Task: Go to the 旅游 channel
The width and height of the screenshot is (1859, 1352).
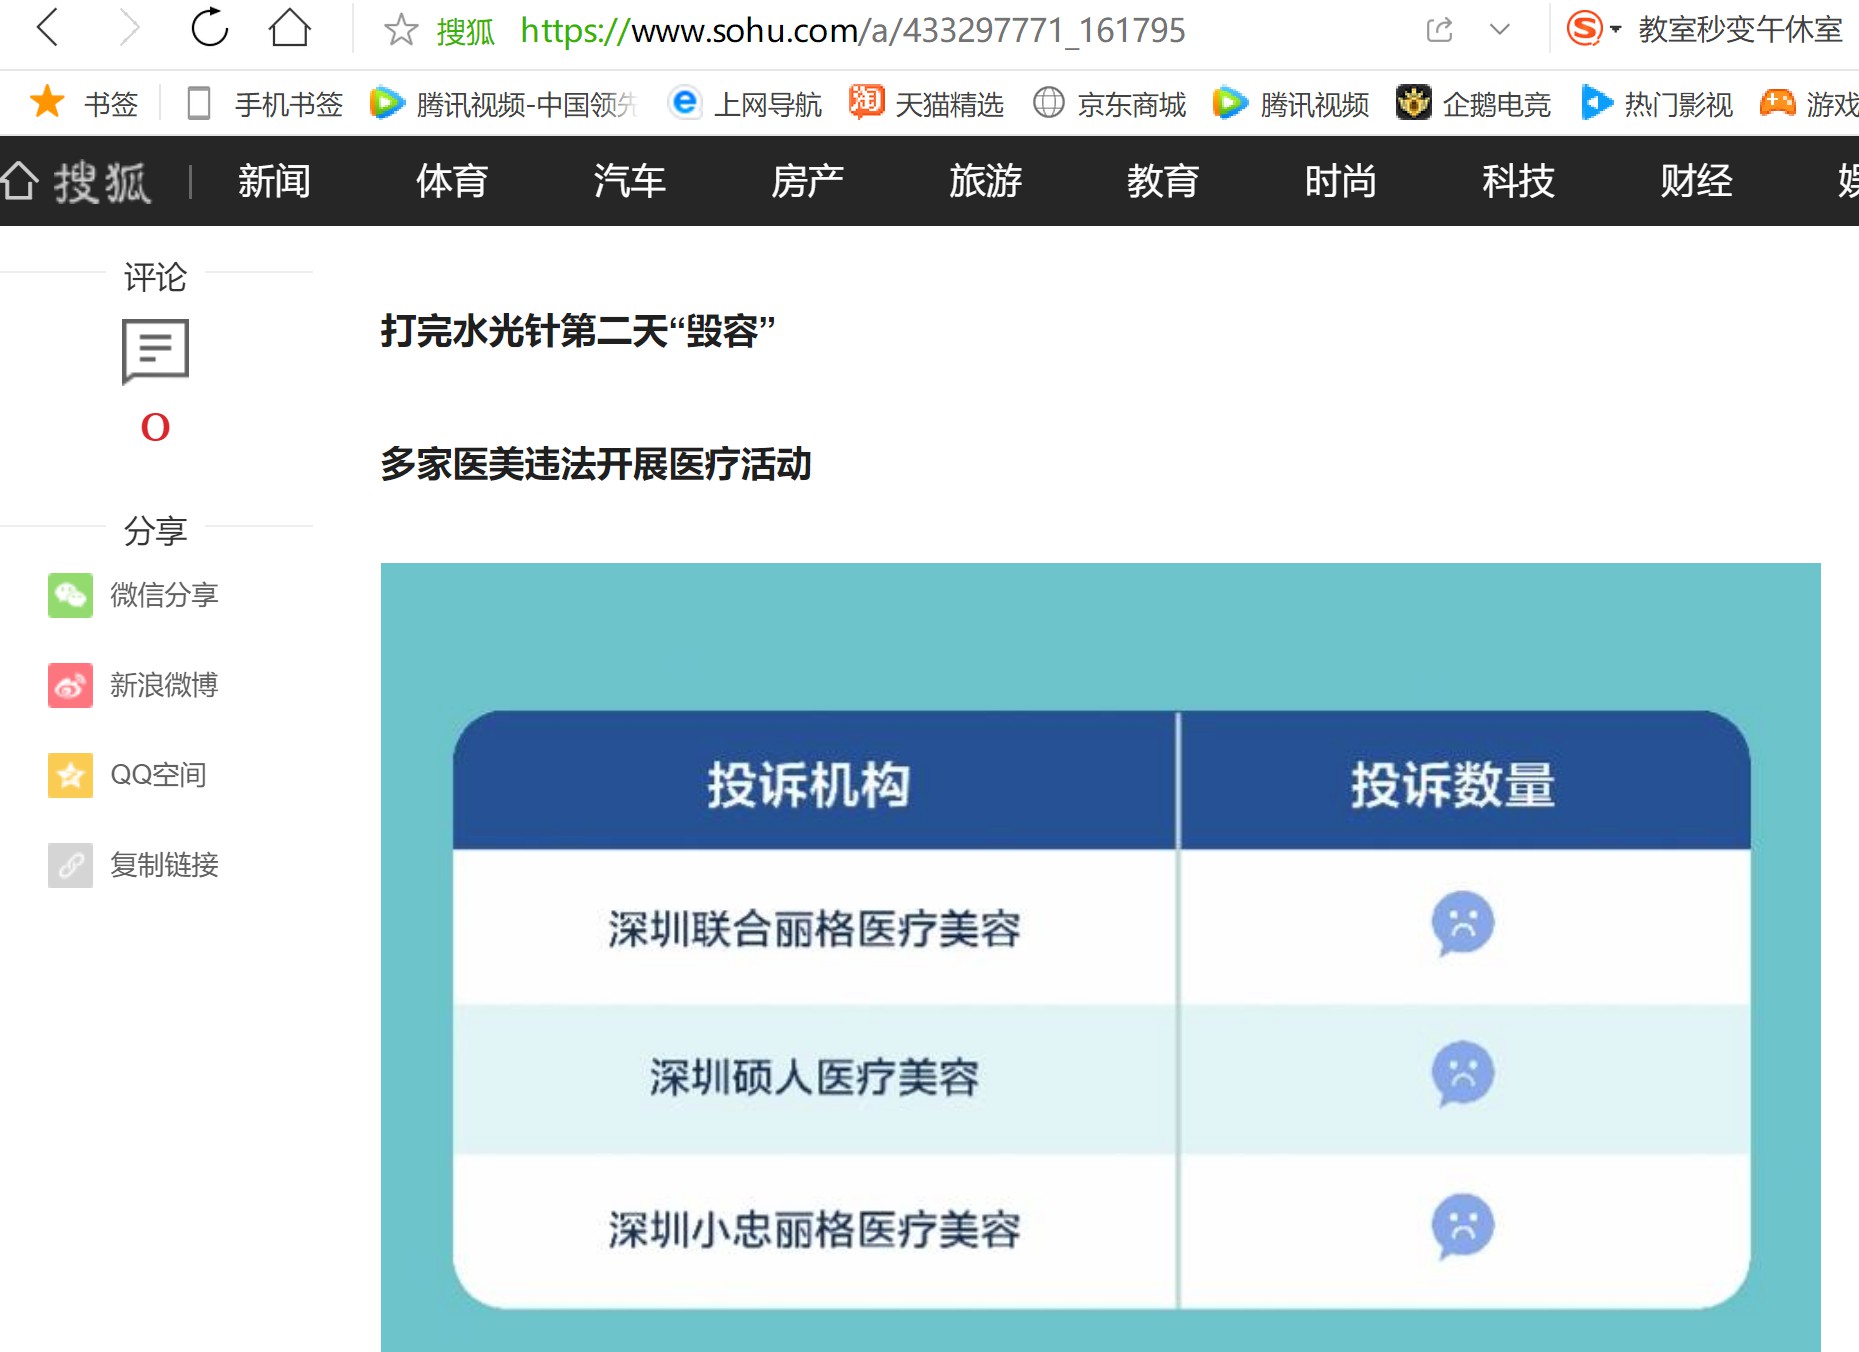Action: click(x=985, y=181)
